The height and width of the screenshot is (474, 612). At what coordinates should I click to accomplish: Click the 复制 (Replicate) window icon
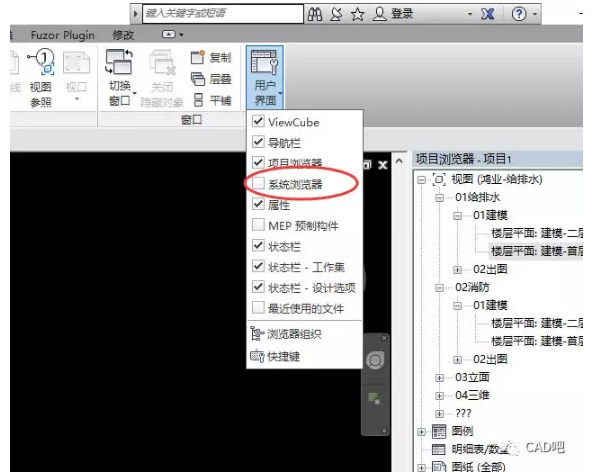(199, 59)
